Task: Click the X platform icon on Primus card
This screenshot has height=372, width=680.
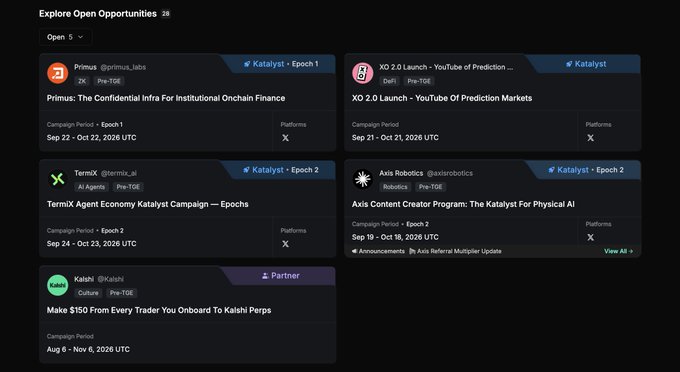Action: click(x=285, y=138)
